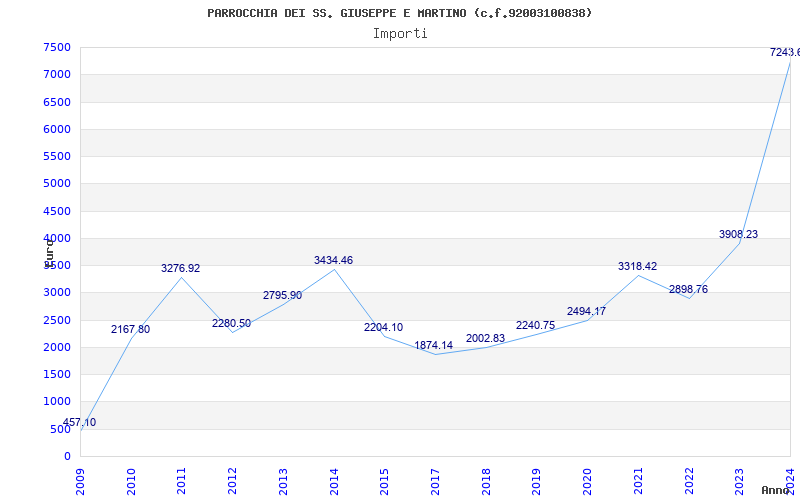
Task: Click x-axis year 2010
Action: tap(131, 482)
